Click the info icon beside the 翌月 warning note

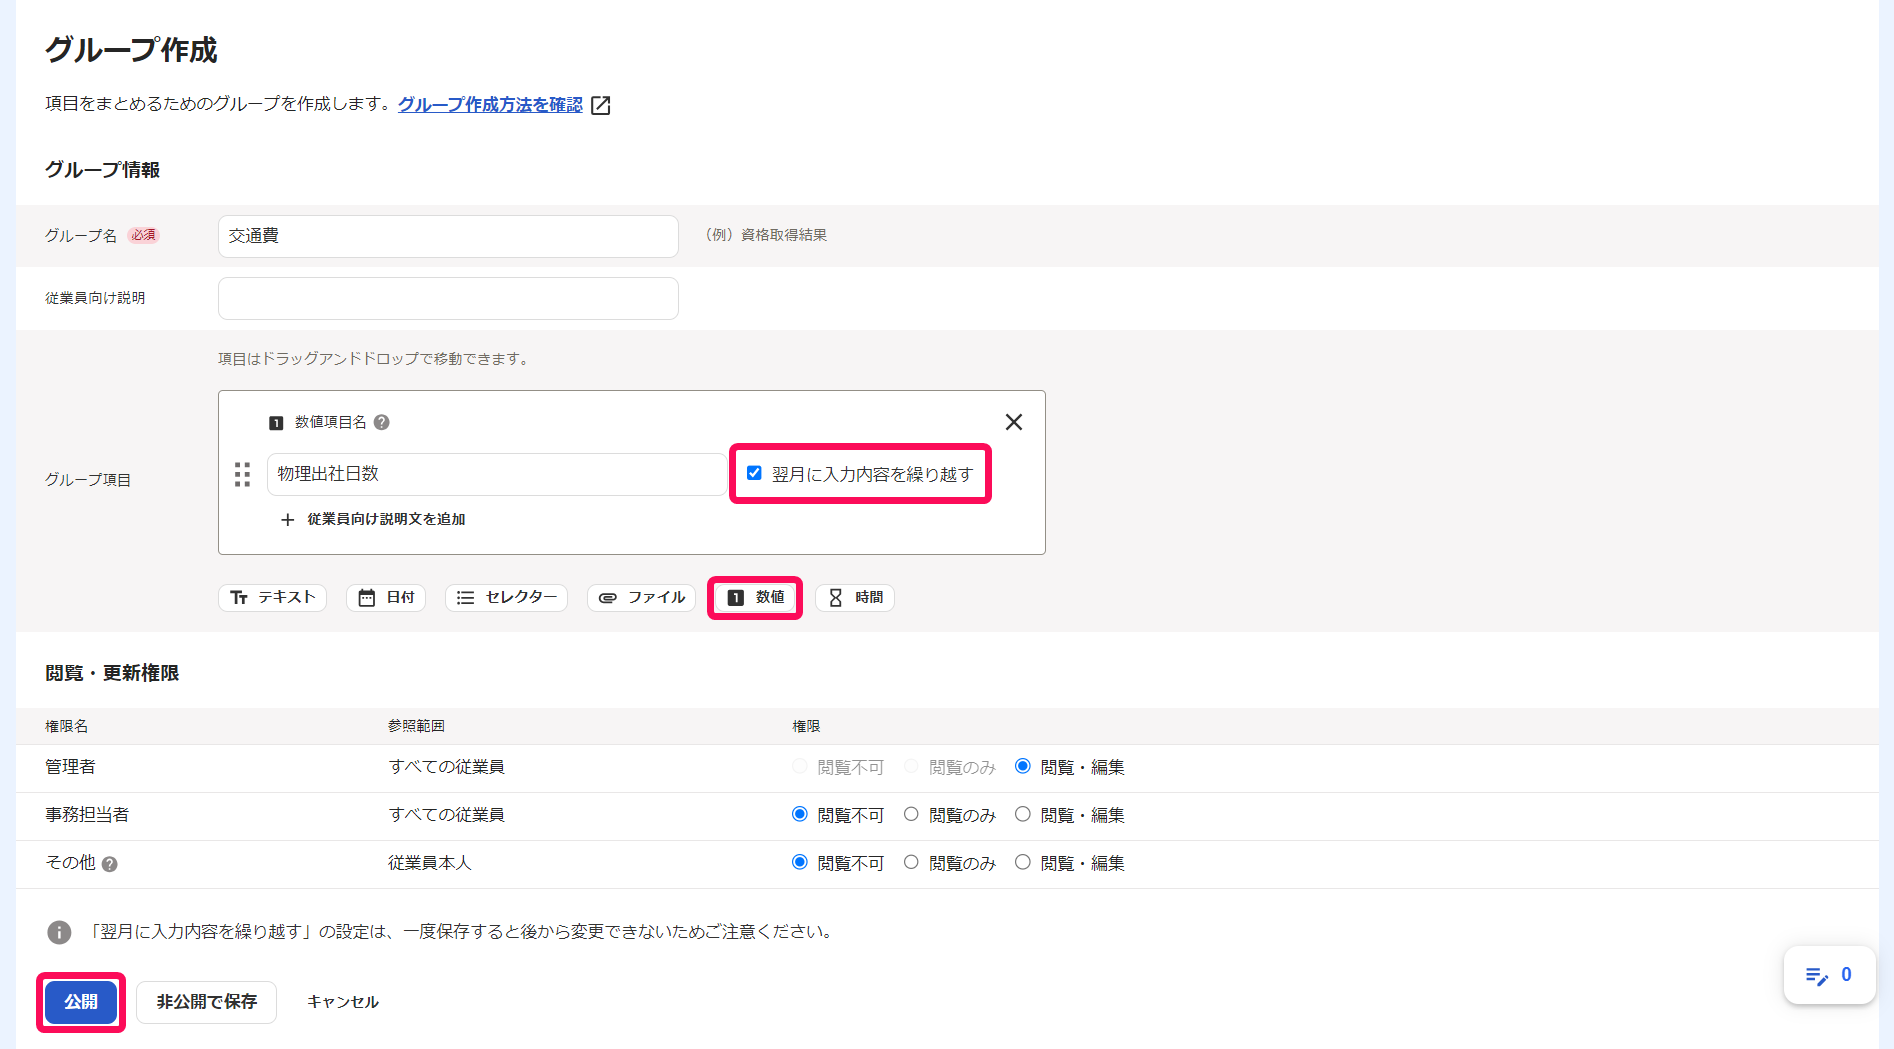click(59, 932)
